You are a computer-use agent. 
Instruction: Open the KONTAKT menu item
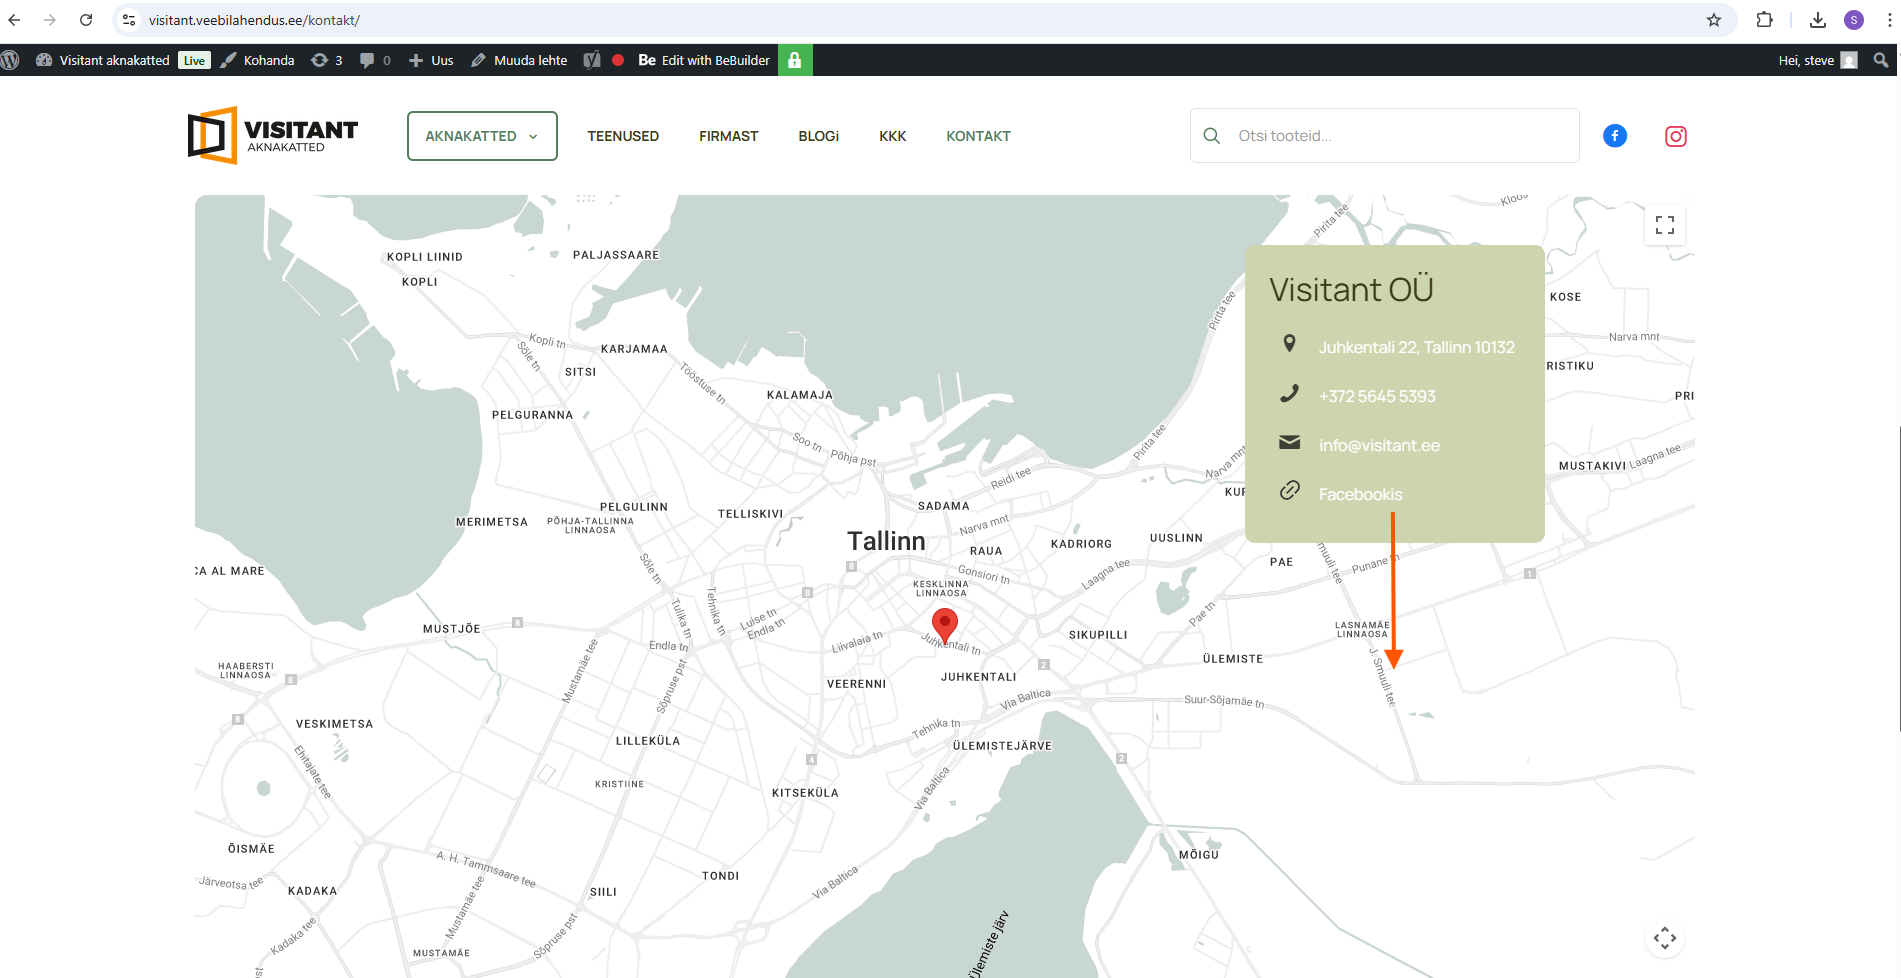point(977,136)
